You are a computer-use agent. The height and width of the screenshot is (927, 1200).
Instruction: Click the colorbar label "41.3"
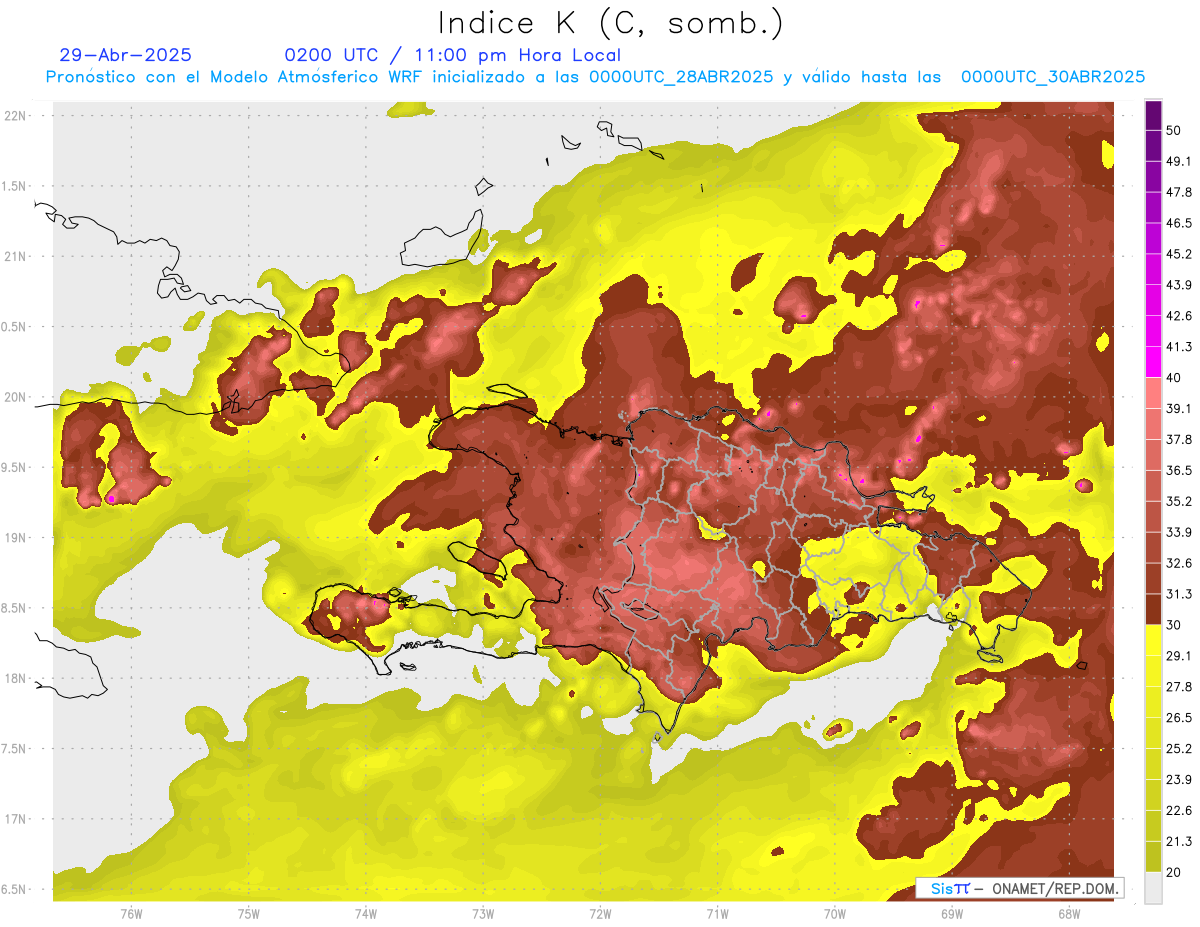pos(1179,347)
